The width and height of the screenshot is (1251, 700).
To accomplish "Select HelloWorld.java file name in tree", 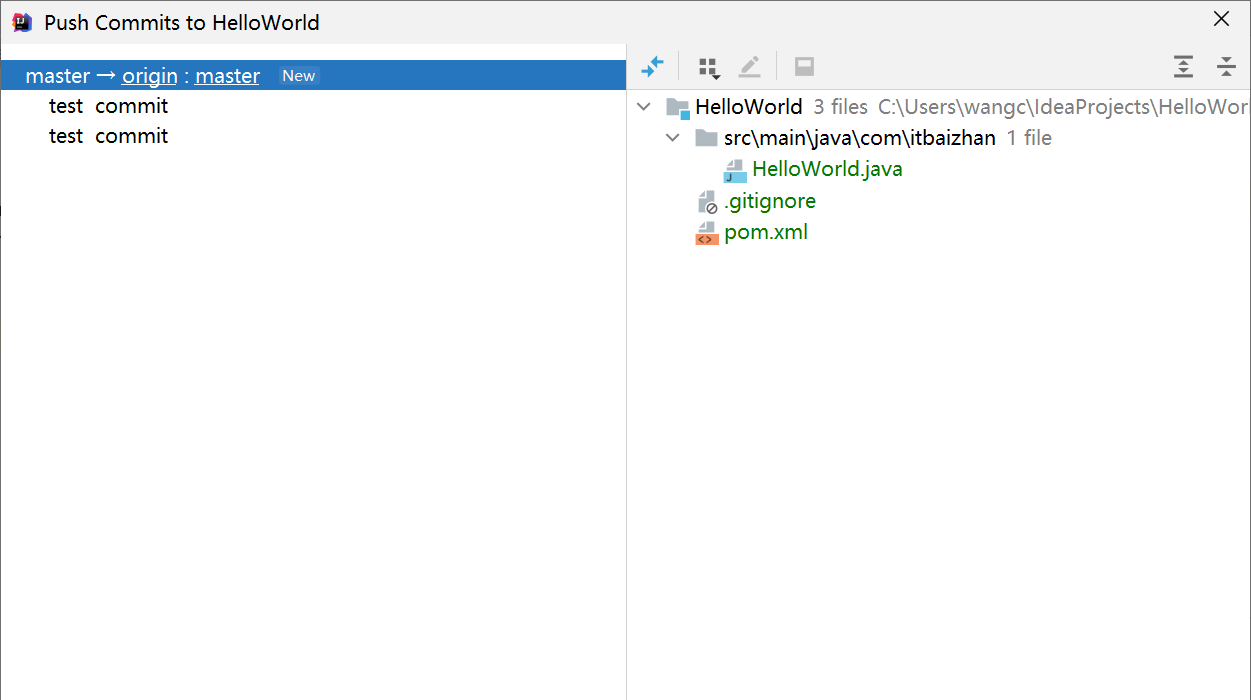I will pyautogui.click(x=827, y=169).
